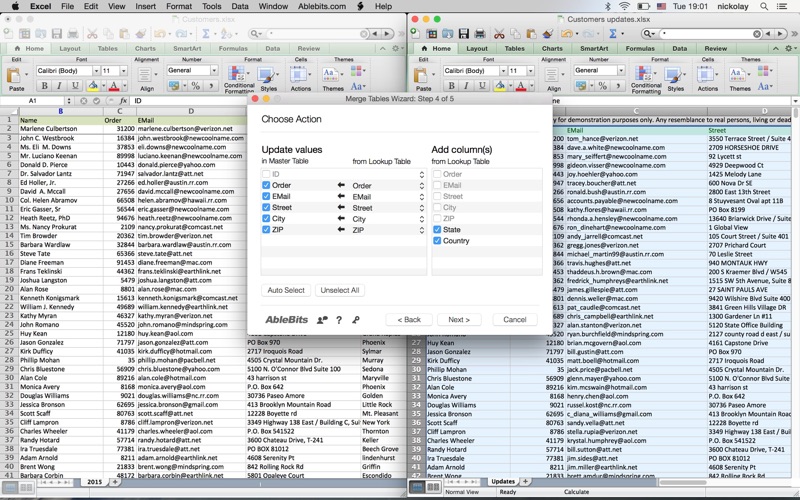Uncheck the Country add column checkbox
Screen dimensions: 800x500
coord(437,241)
